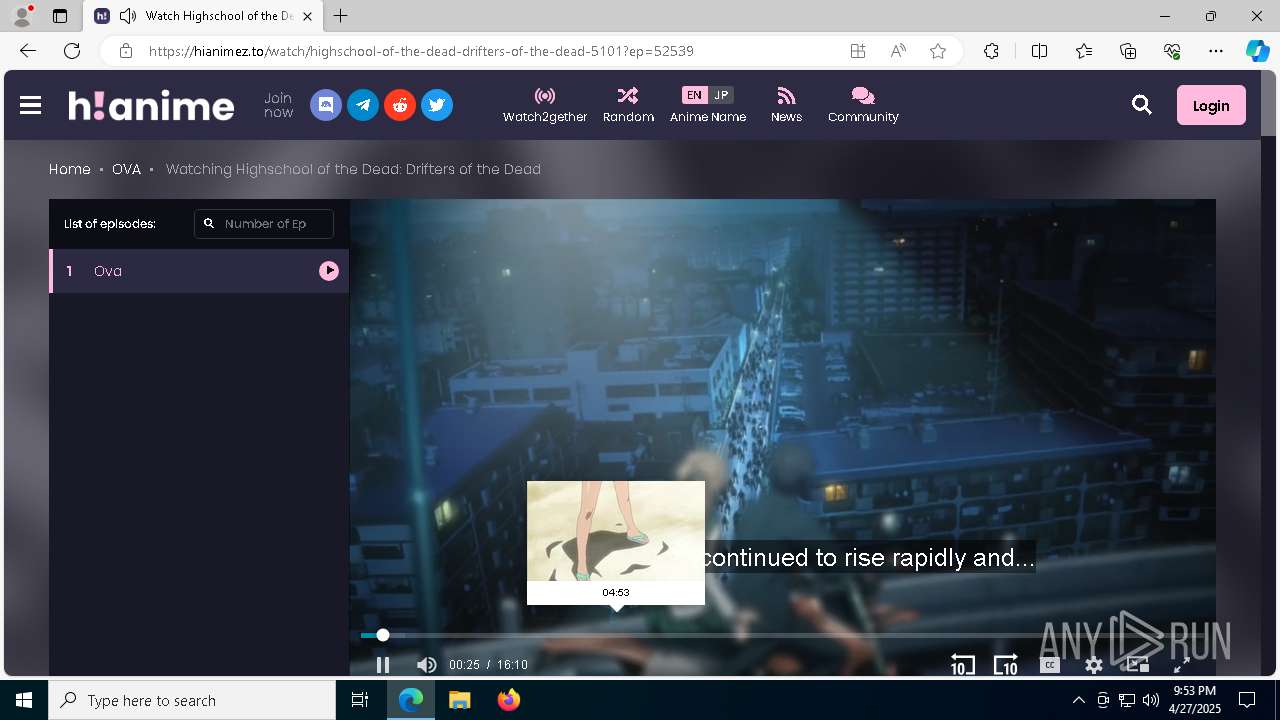1280x720 pixels.
Task: Open Edge Settings and more menu
Action: tap(1216, 51)
